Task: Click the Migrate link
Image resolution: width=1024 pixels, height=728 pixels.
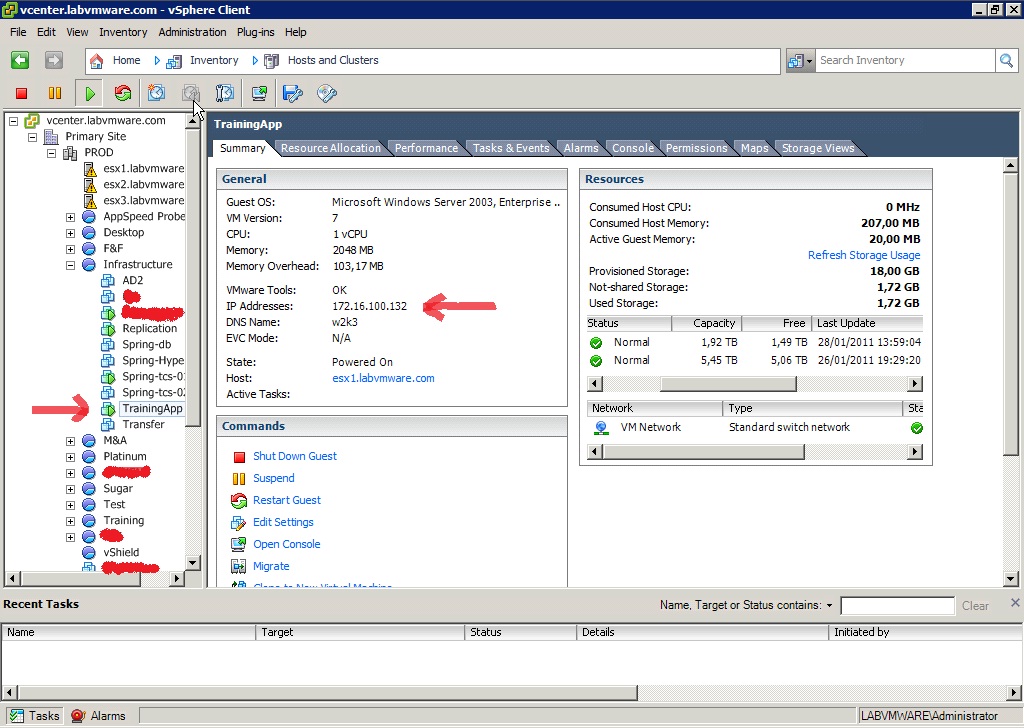Action: [271, 566]
